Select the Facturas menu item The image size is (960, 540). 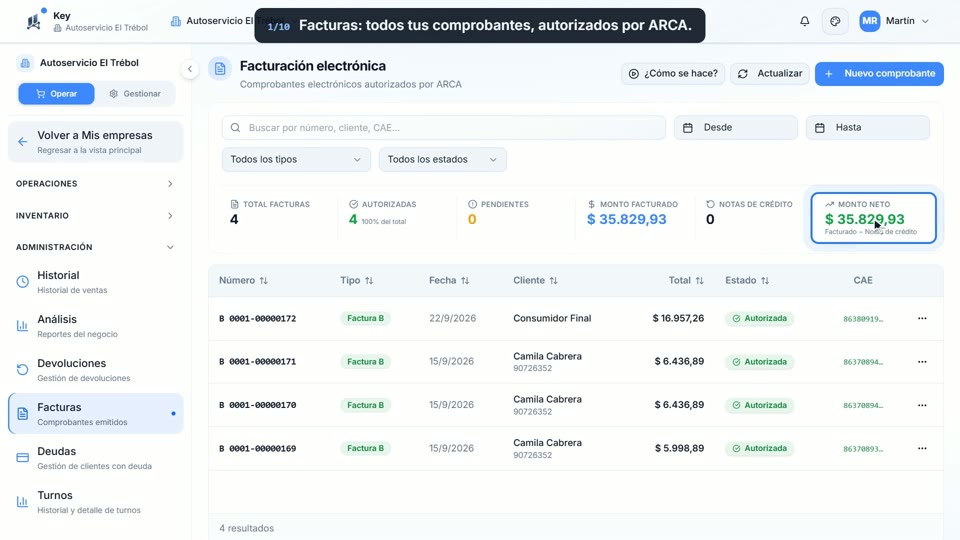[96, 414]
